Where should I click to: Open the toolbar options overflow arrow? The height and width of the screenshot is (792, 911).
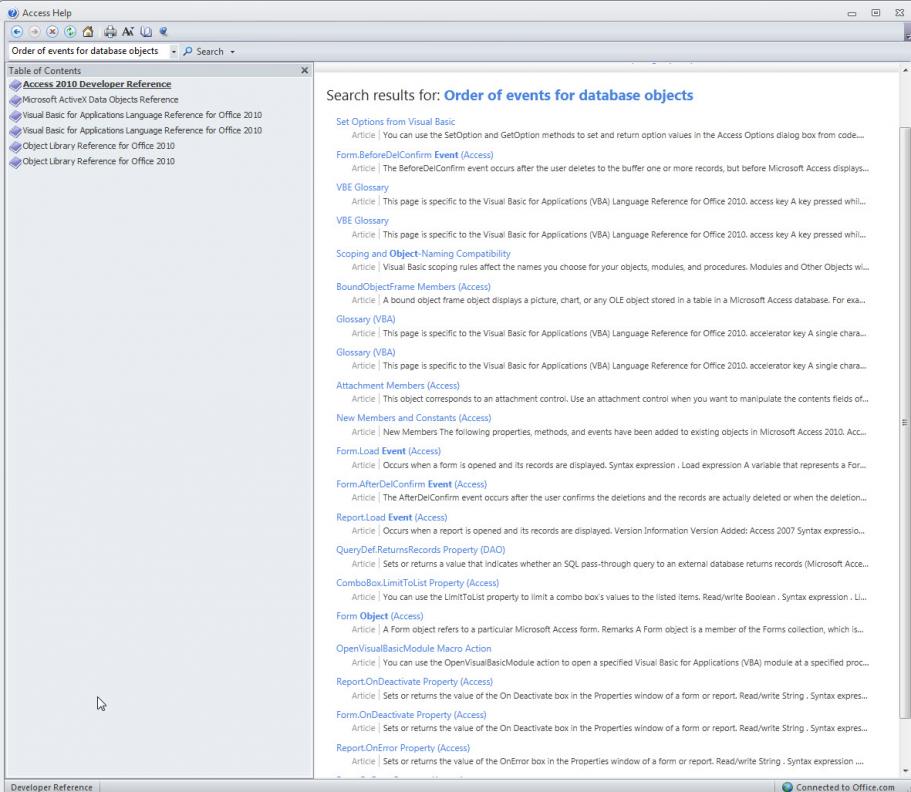(907, 34)
